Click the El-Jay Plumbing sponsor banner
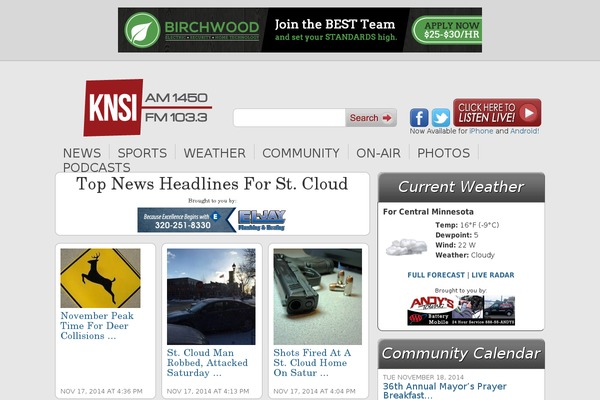600x400 pixels. (x=212, y=220)
